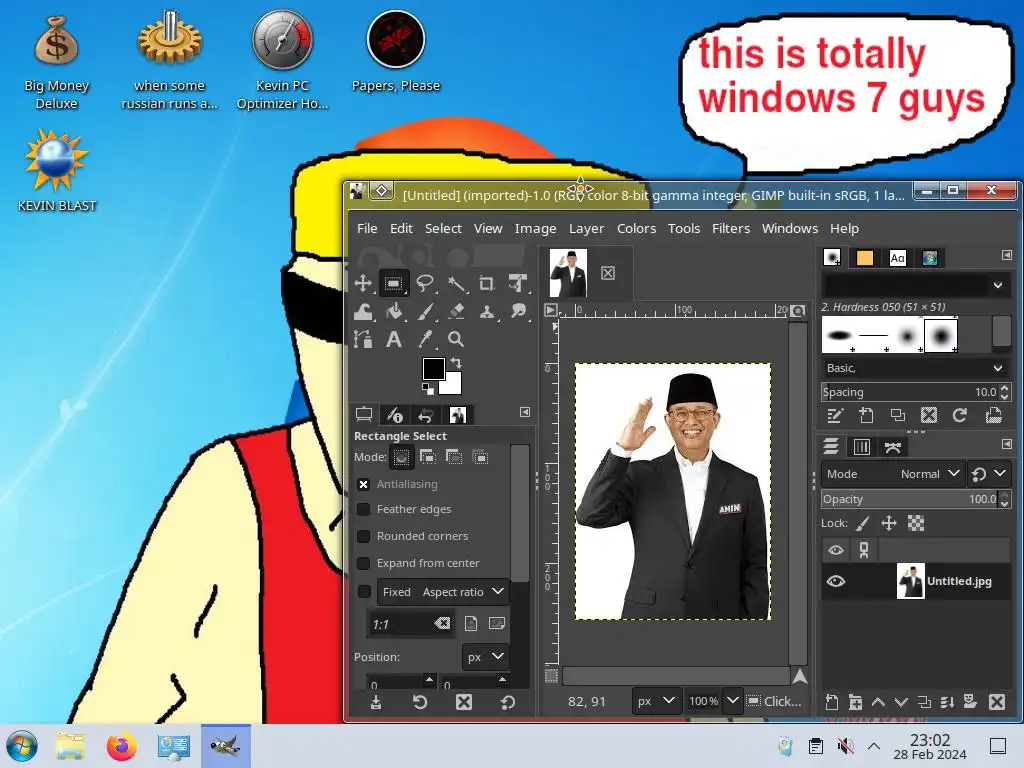Open the Colors menu

[x=636, y=229]
